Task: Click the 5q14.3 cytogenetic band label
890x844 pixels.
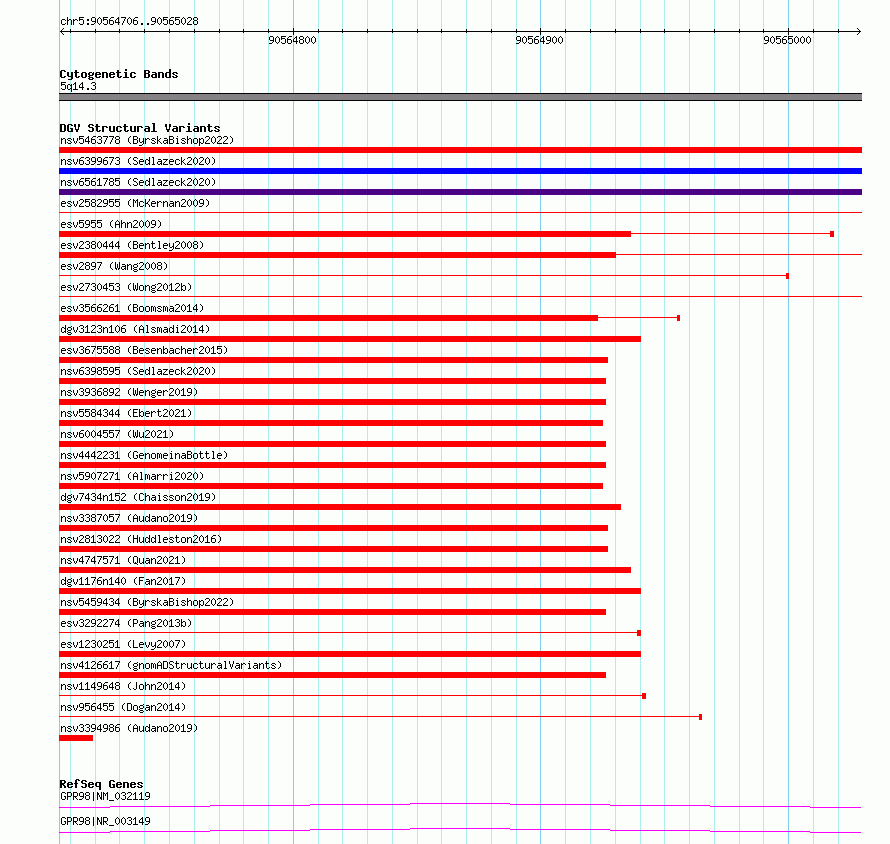Action: [x=78, y=86]
